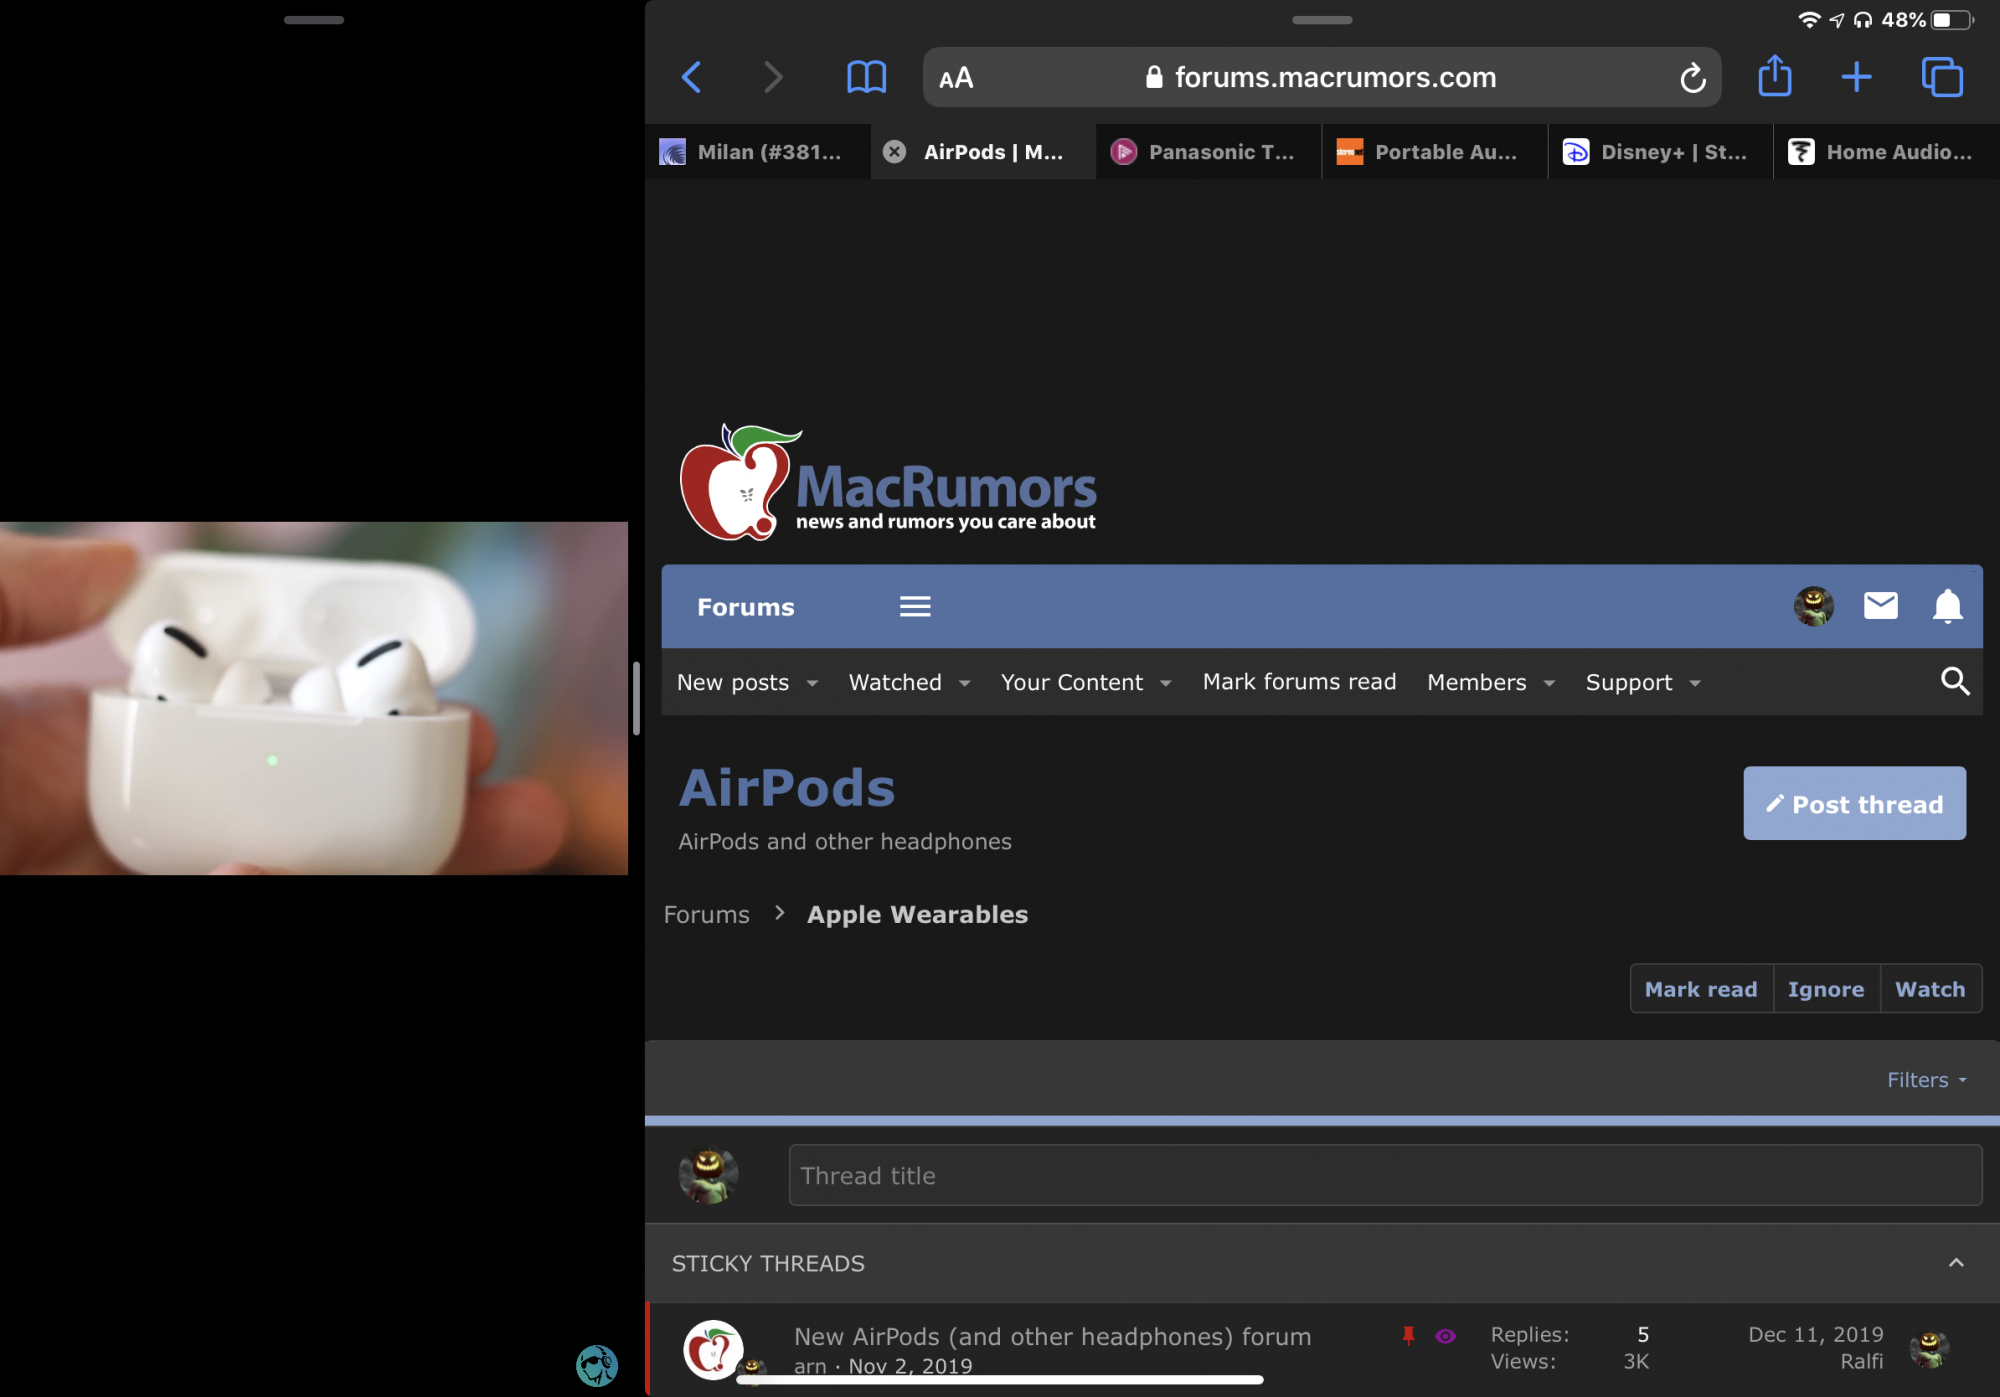The height and width of the screenshot is (1397, 2000).
Task: Click the Post thread button
Action: coord(1854,804)
